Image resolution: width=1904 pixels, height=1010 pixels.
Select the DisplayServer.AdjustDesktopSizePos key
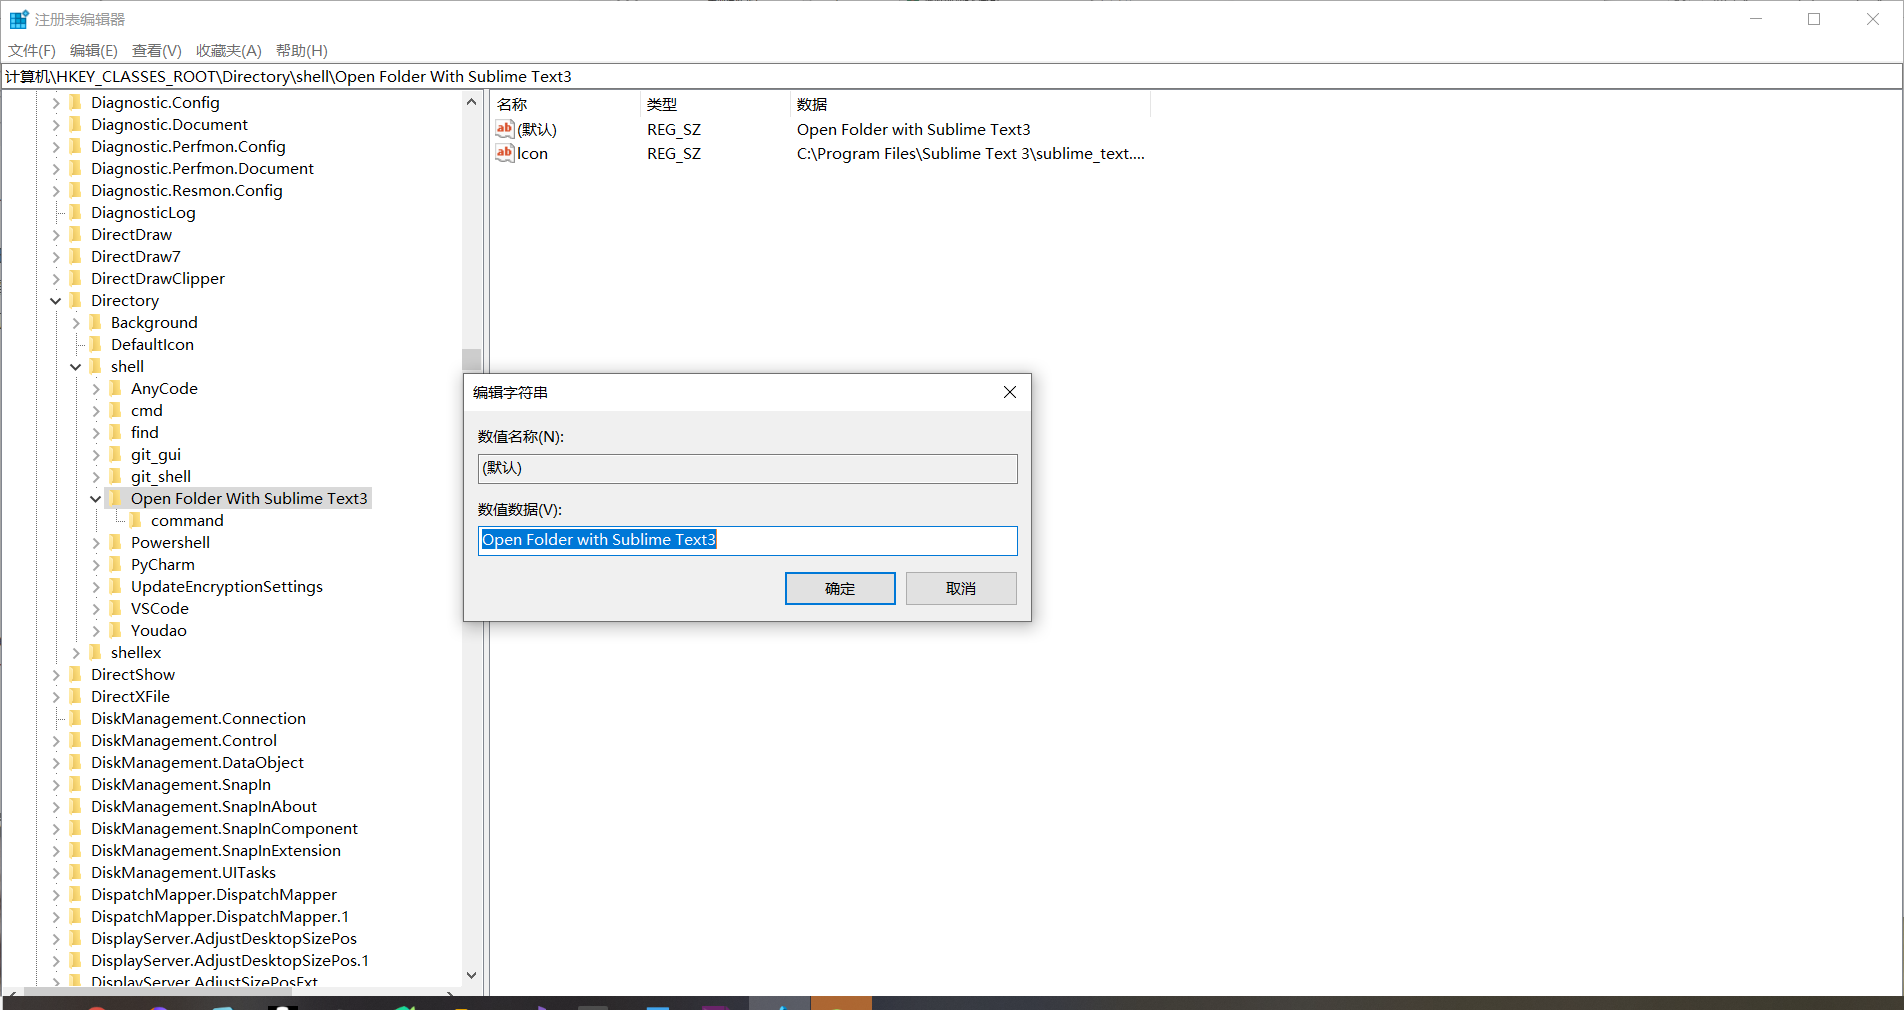(224, 938)
